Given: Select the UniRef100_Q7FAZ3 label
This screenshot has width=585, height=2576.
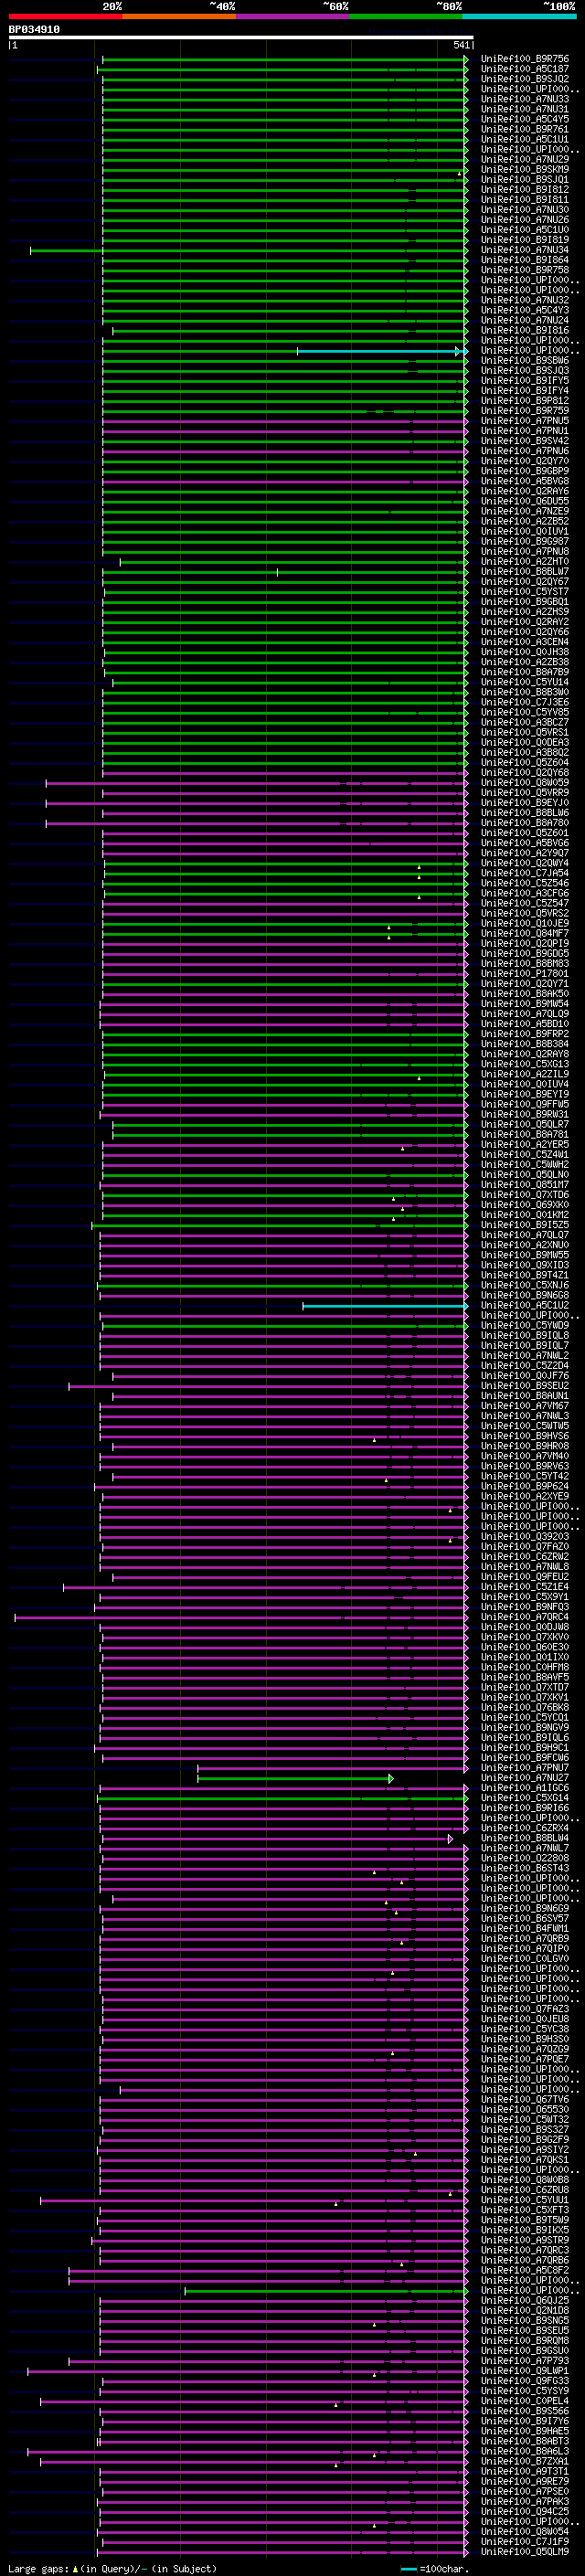Looking at the screenshot, I should [x=525, y=2008].
